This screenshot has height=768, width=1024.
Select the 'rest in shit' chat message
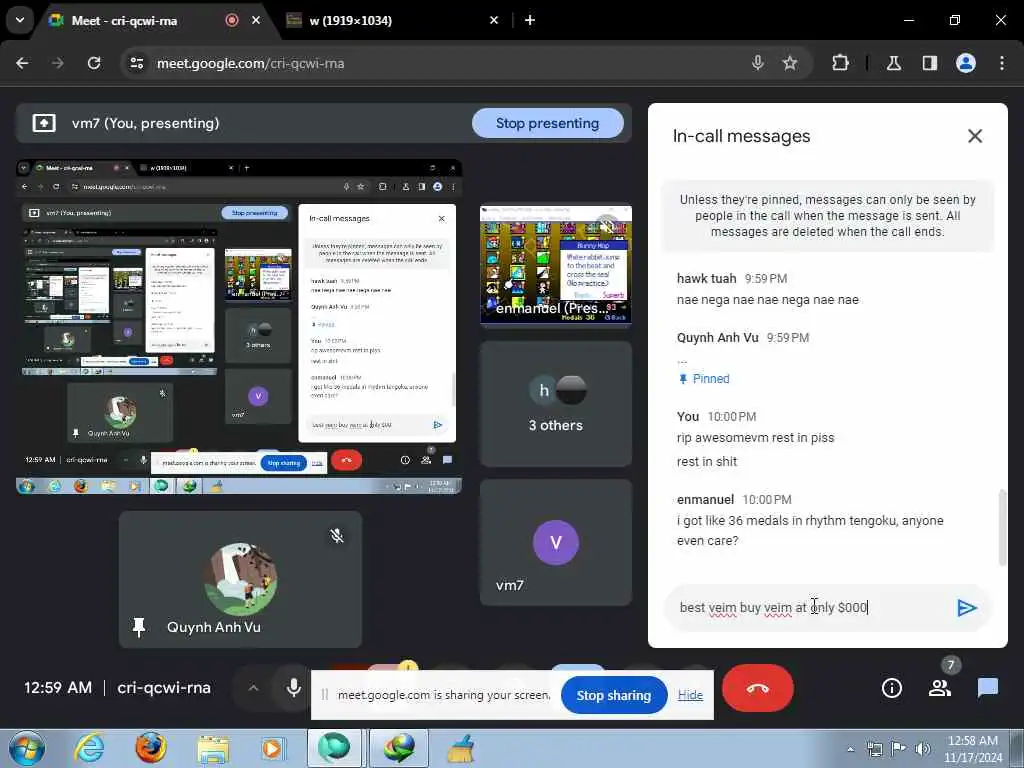[x=707, y=462]
